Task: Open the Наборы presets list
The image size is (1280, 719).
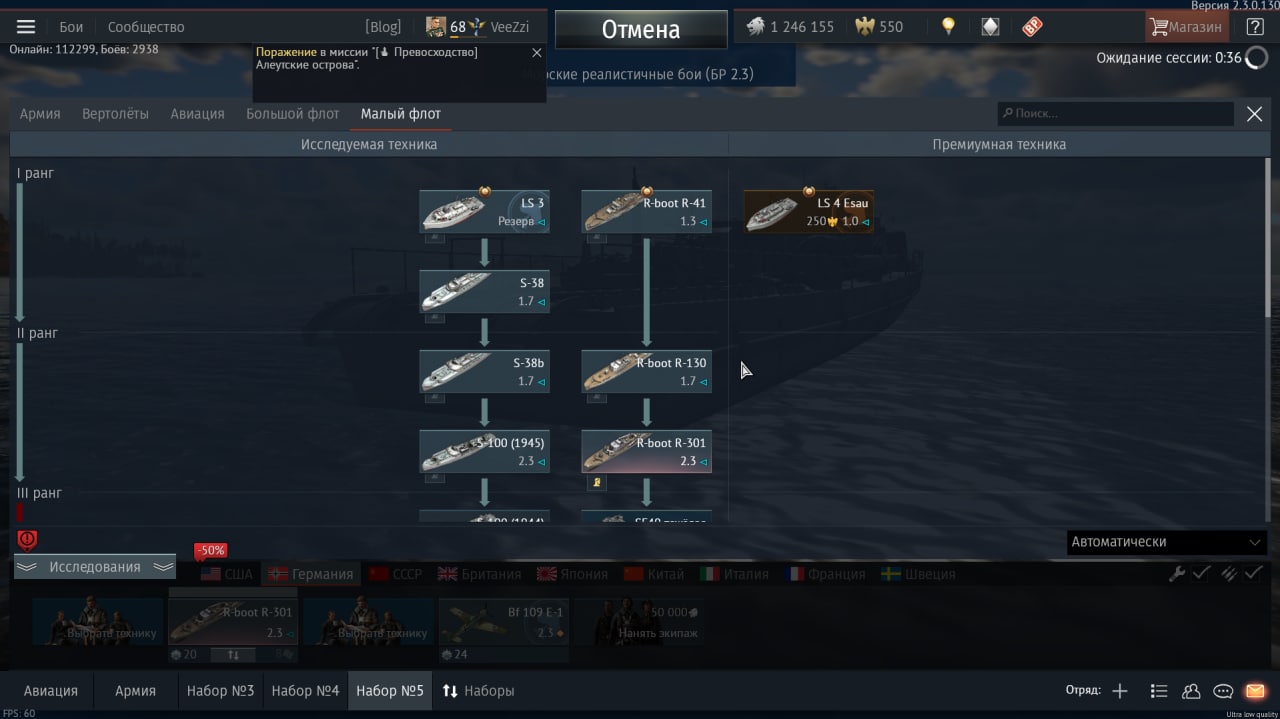Action: (x=478, y=691)
